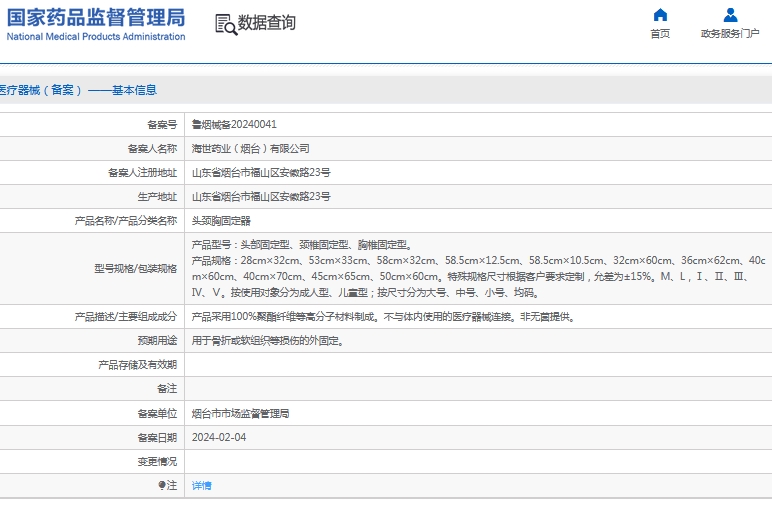
Task: Click the 预期用途 description text
Action: [x=268, y=341]
